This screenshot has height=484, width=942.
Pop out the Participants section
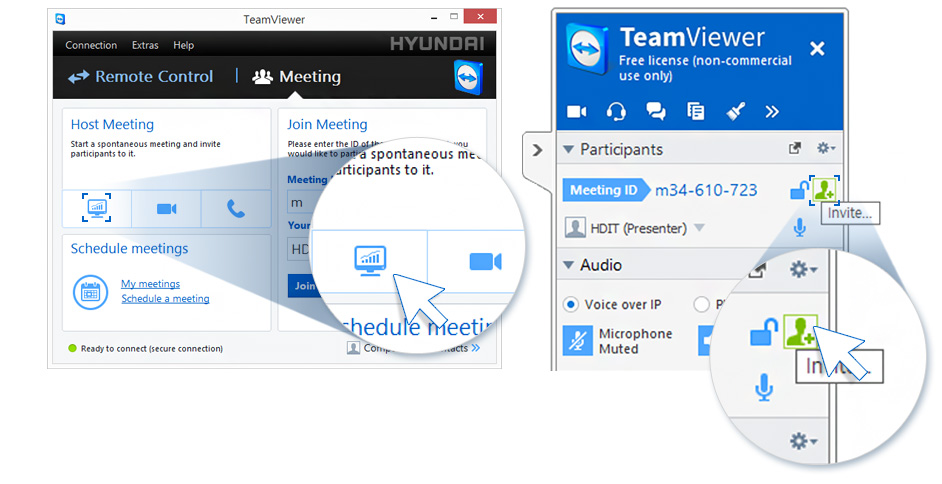[795, 148]
